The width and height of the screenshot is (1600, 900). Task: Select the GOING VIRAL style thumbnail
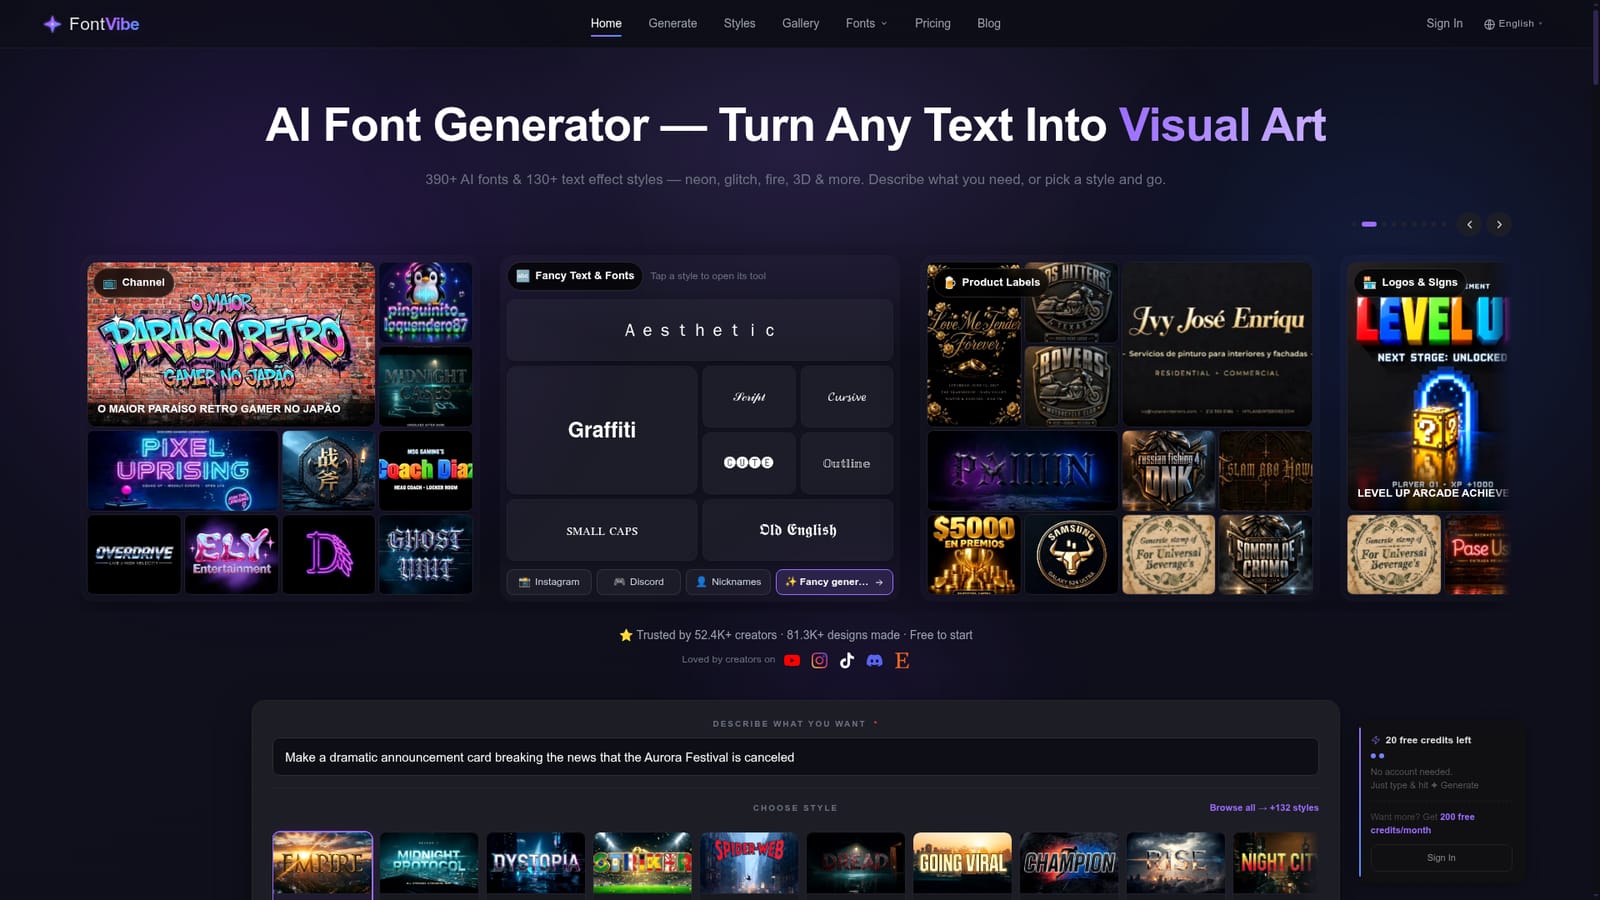[962, 863]
